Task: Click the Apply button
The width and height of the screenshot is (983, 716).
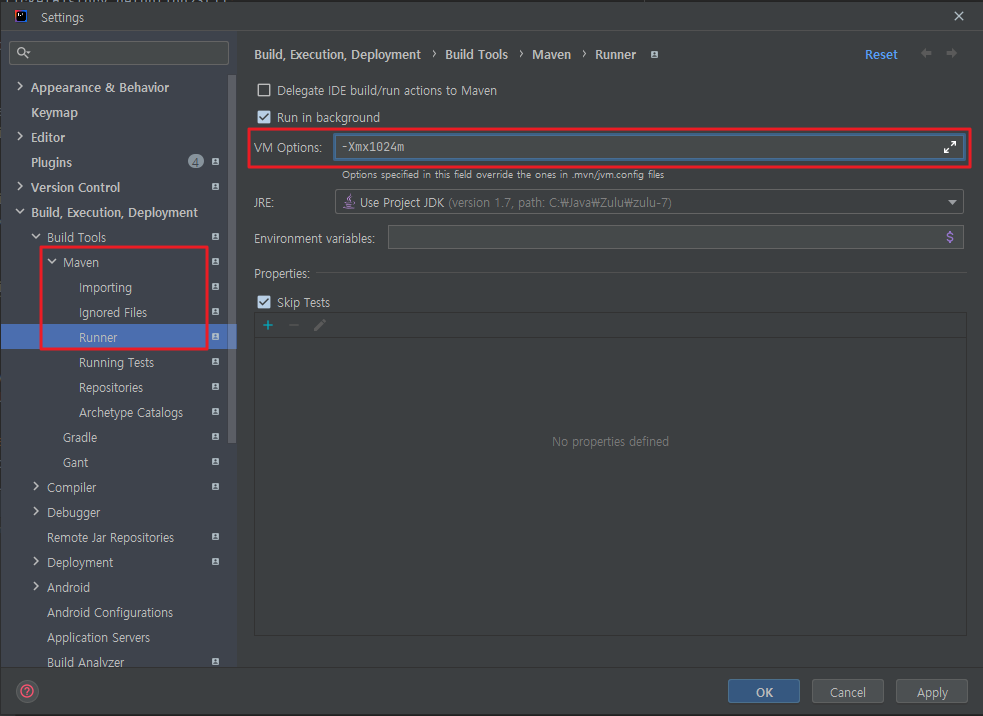Action: tap(932, 692)
